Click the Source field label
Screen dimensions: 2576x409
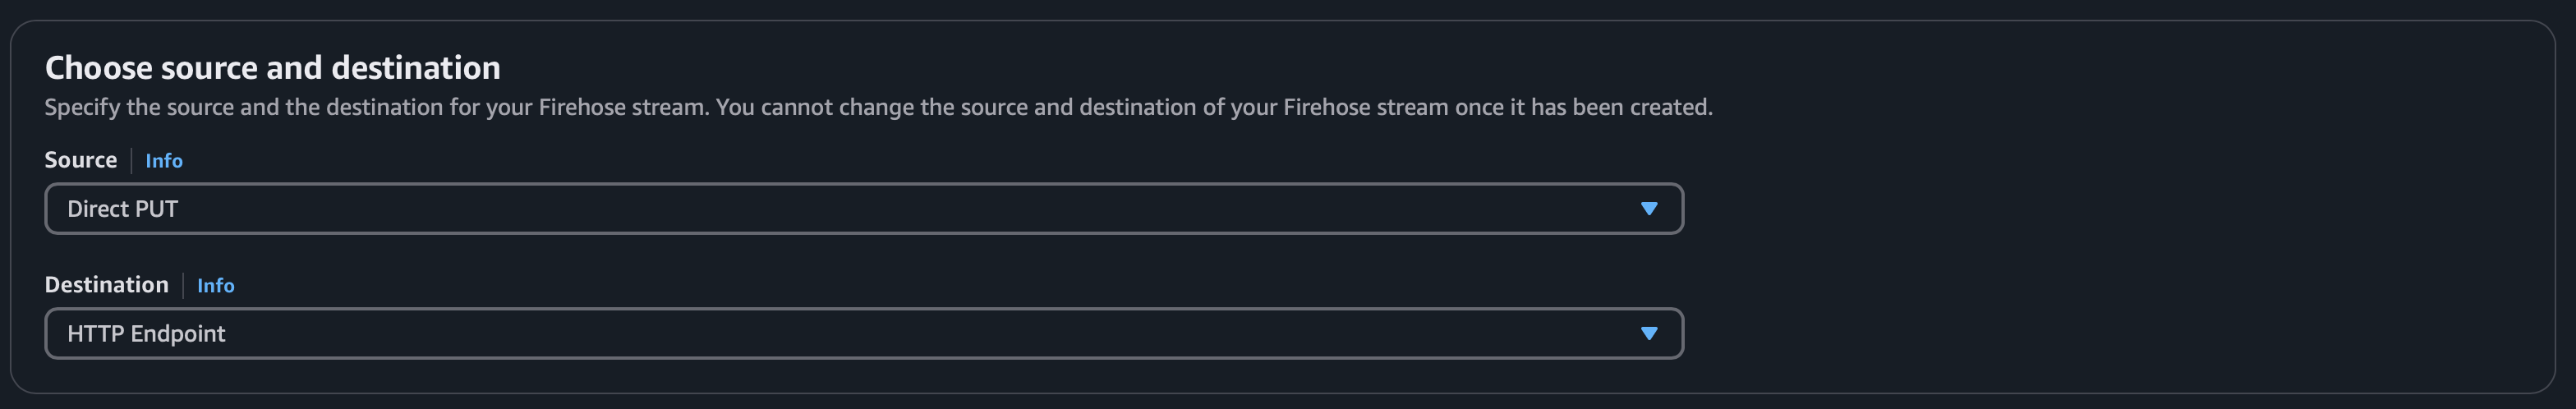pyautogui.click(x=81, y=160)
